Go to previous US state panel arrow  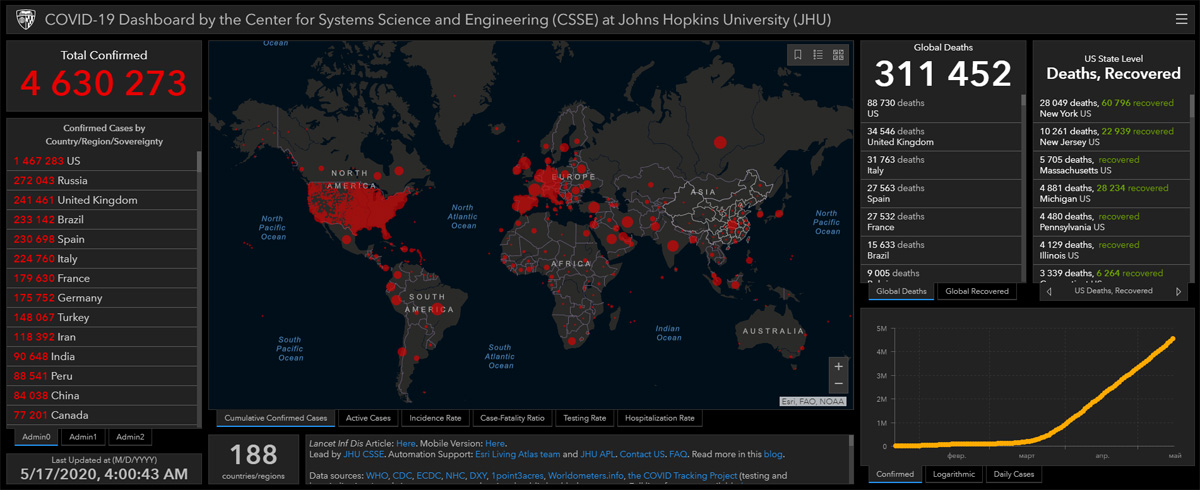point(1047,291)
